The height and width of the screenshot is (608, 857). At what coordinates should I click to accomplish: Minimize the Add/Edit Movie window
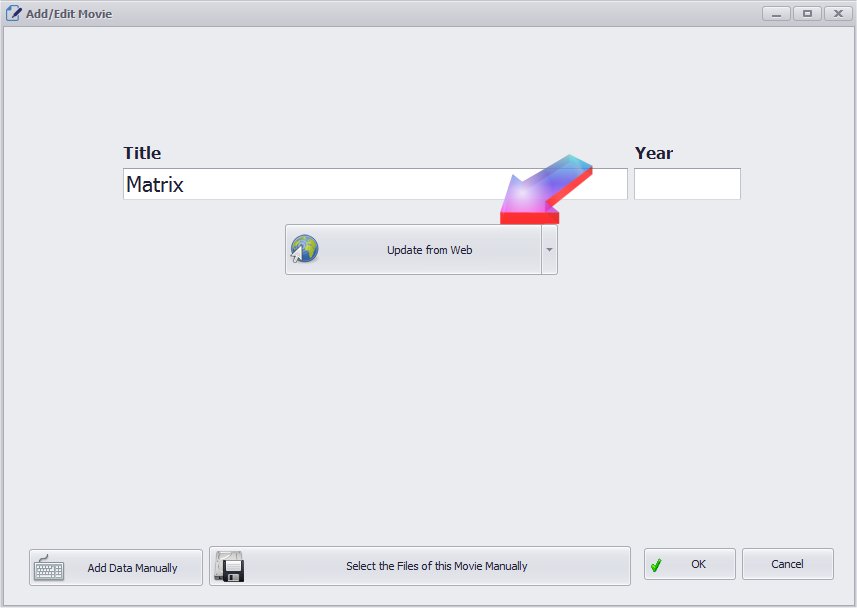(777, 13)
